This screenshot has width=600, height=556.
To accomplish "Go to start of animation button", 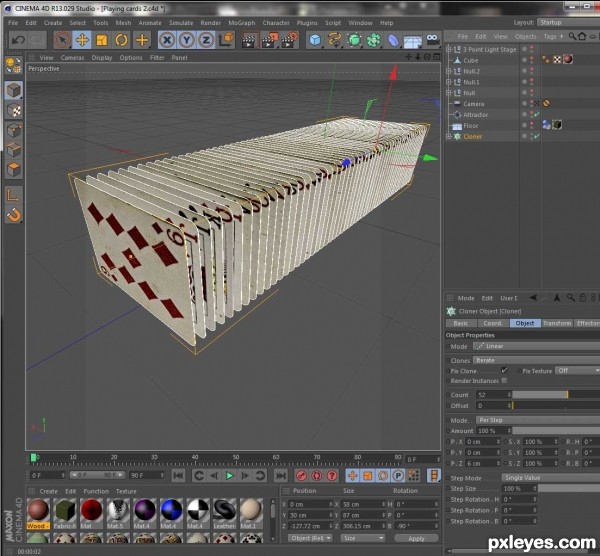I will point(178,476).
